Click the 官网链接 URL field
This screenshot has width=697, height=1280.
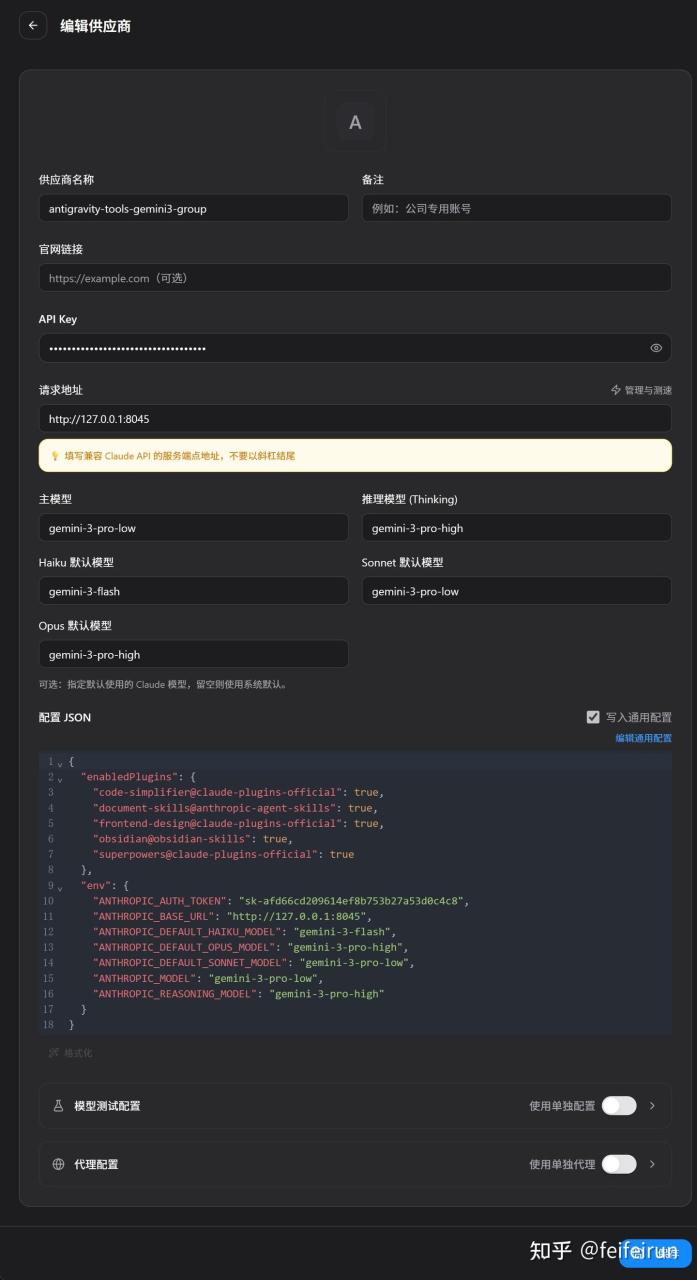pyautogui.click(x=354, y=278)
